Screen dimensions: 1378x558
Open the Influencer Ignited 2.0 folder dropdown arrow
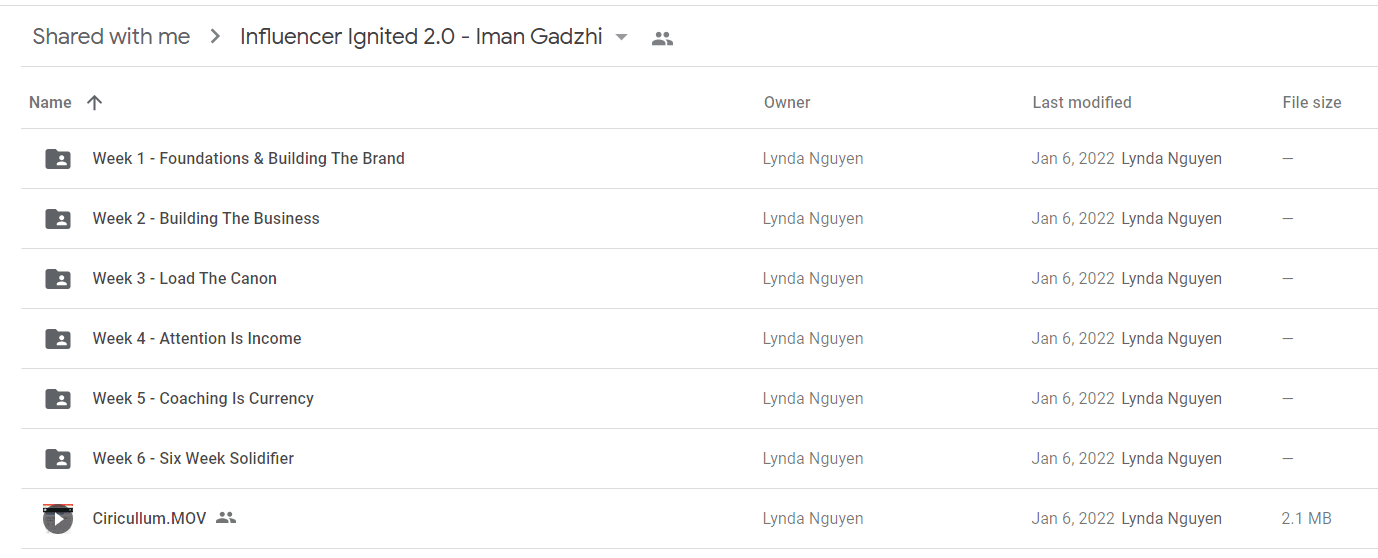click(x=621, y=38)
